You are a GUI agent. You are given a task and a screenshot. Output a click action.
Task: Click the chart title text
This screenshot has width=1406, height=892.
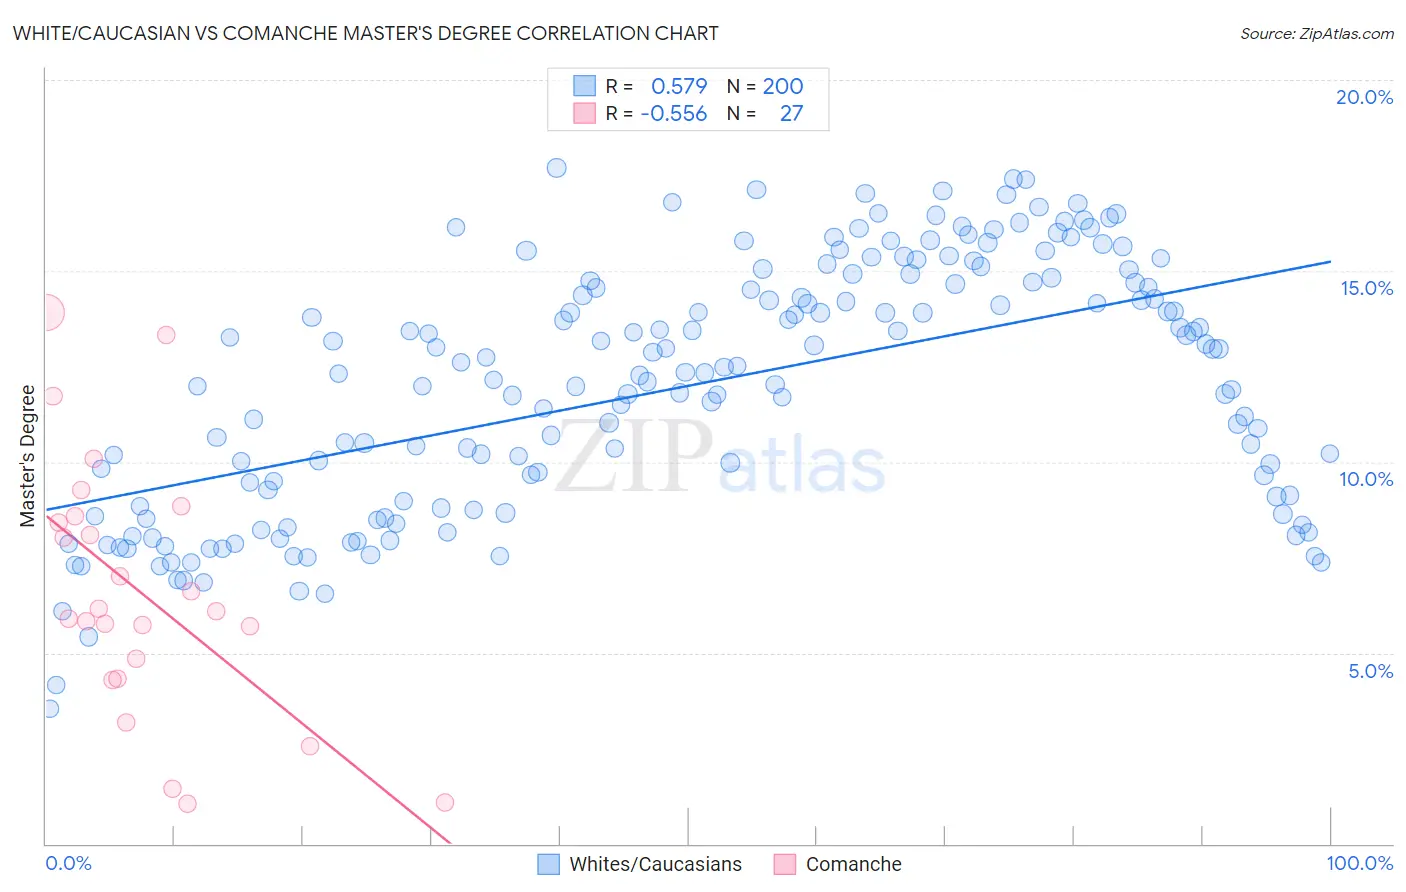[x=365, y=34]
